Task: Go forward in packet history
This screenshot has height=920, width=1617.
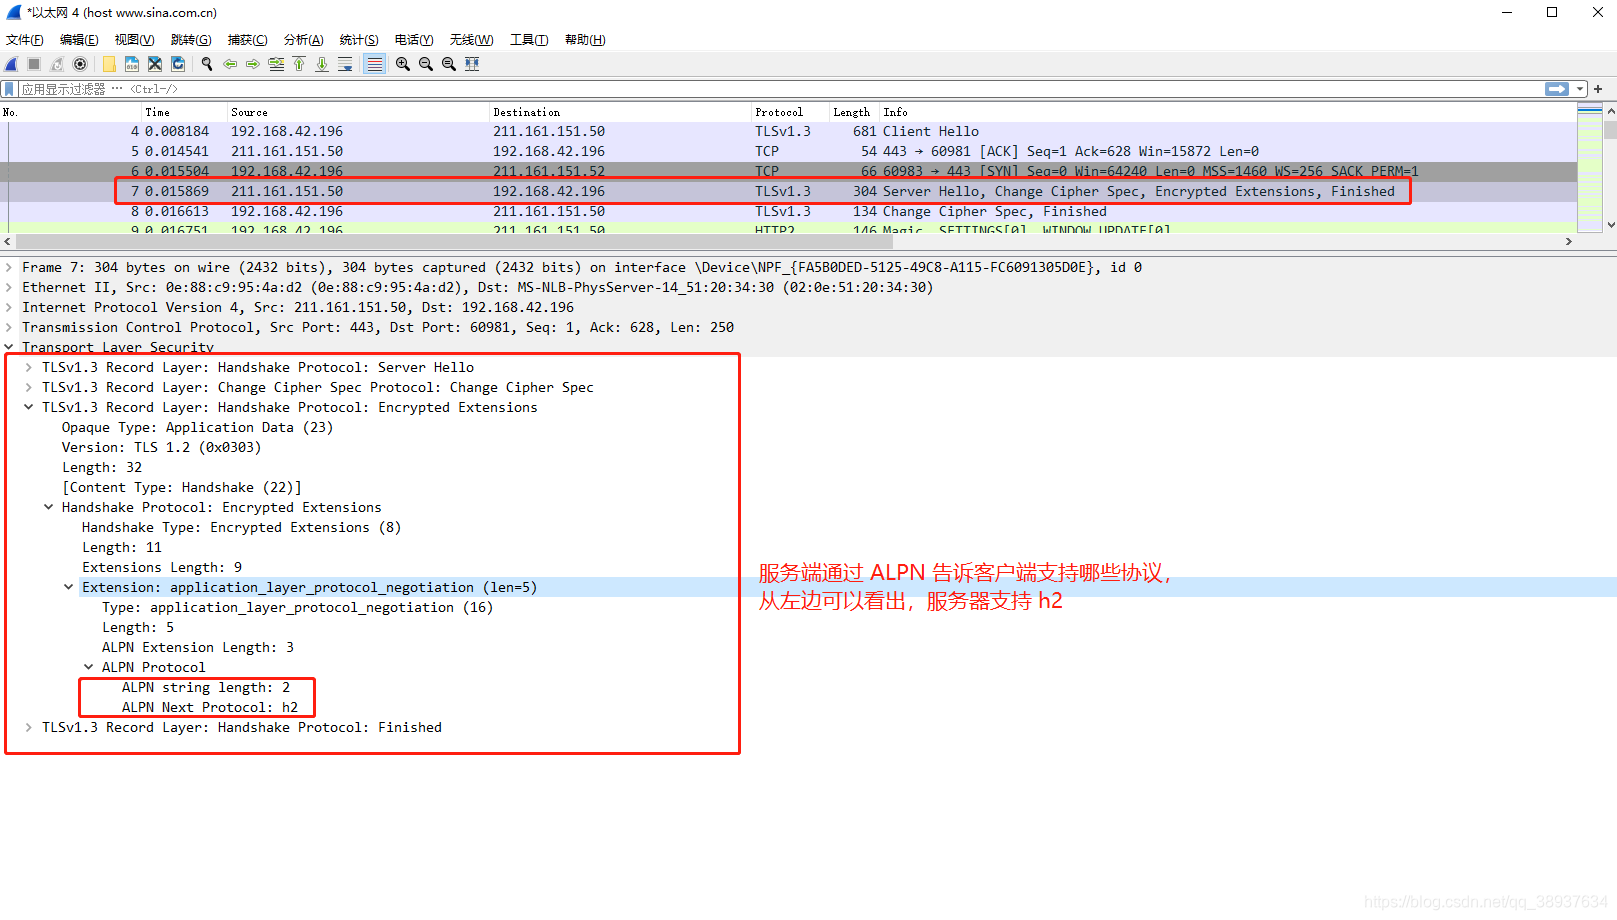Action: (253, 64)
